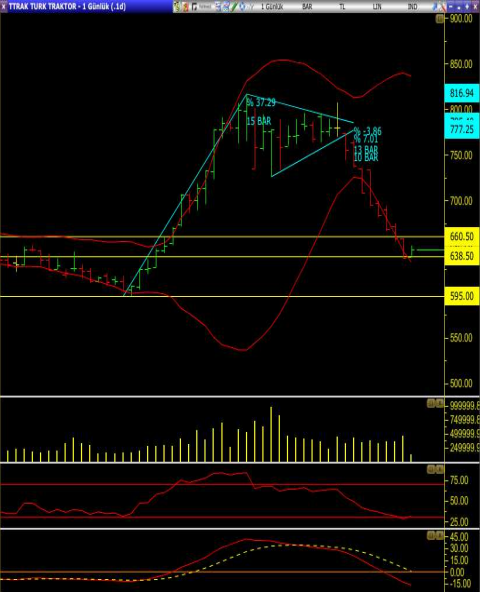This screenshot has width=480, height=592.
Task: Click the cyan 816.94 price label
Action: pos(462,93)
